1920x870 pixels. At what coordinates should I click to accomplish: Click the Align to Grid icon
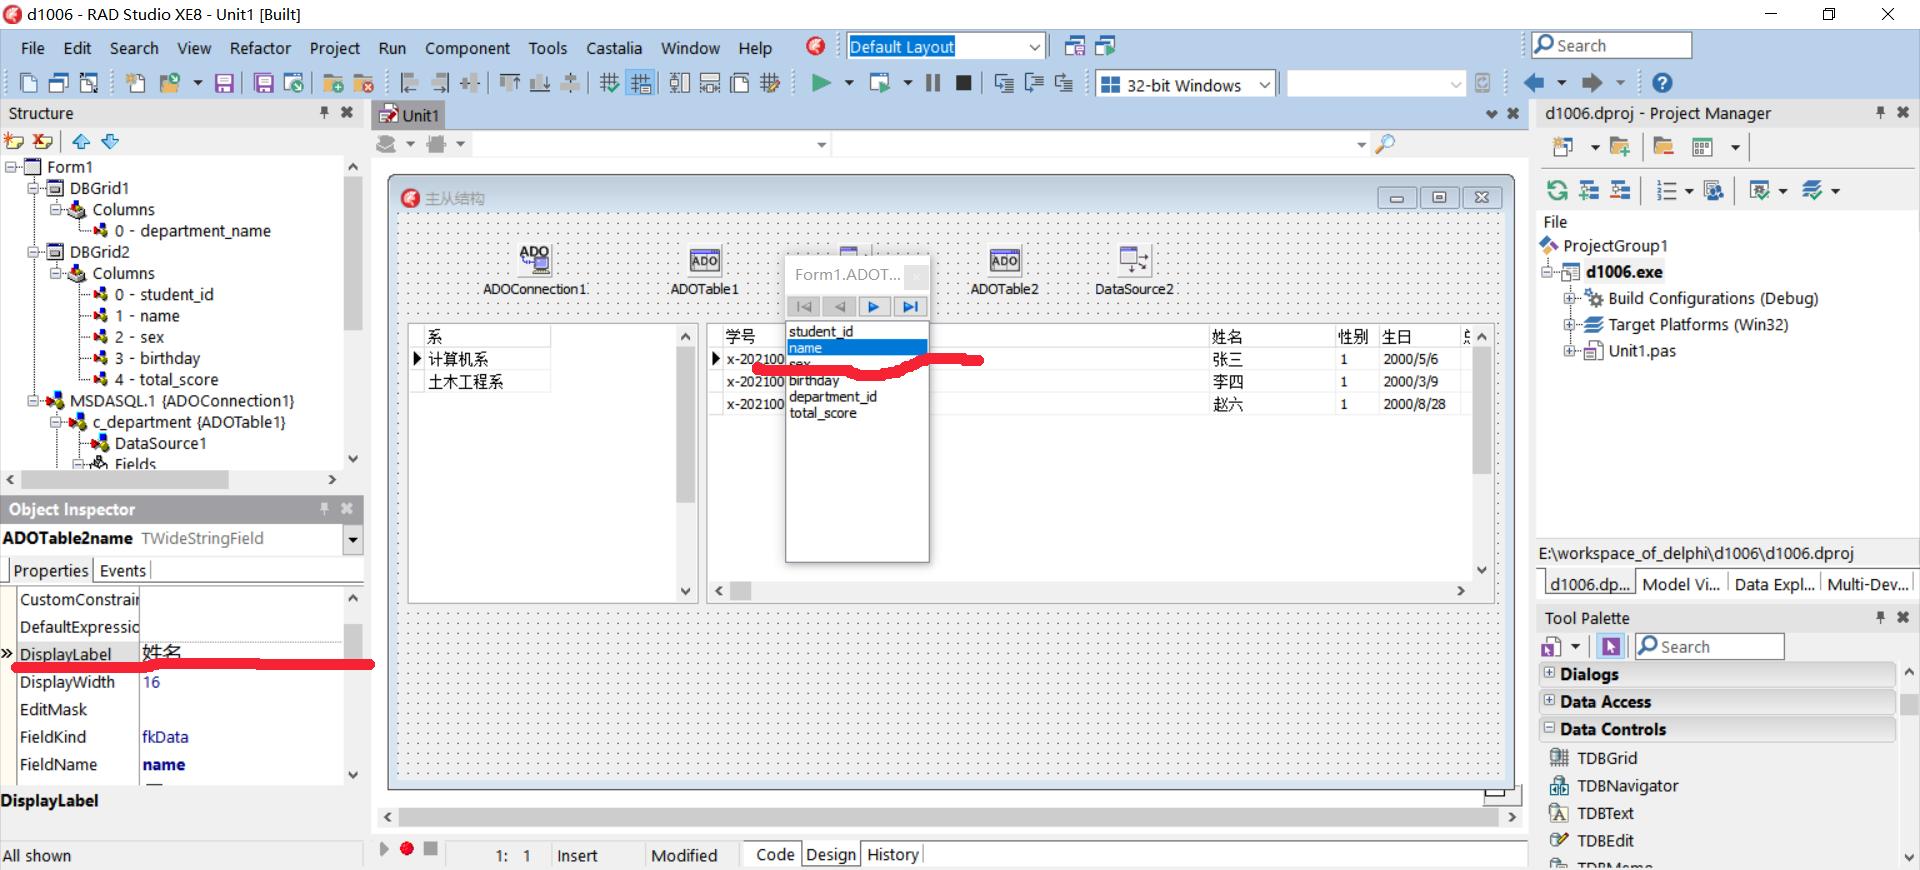[610, 84]
